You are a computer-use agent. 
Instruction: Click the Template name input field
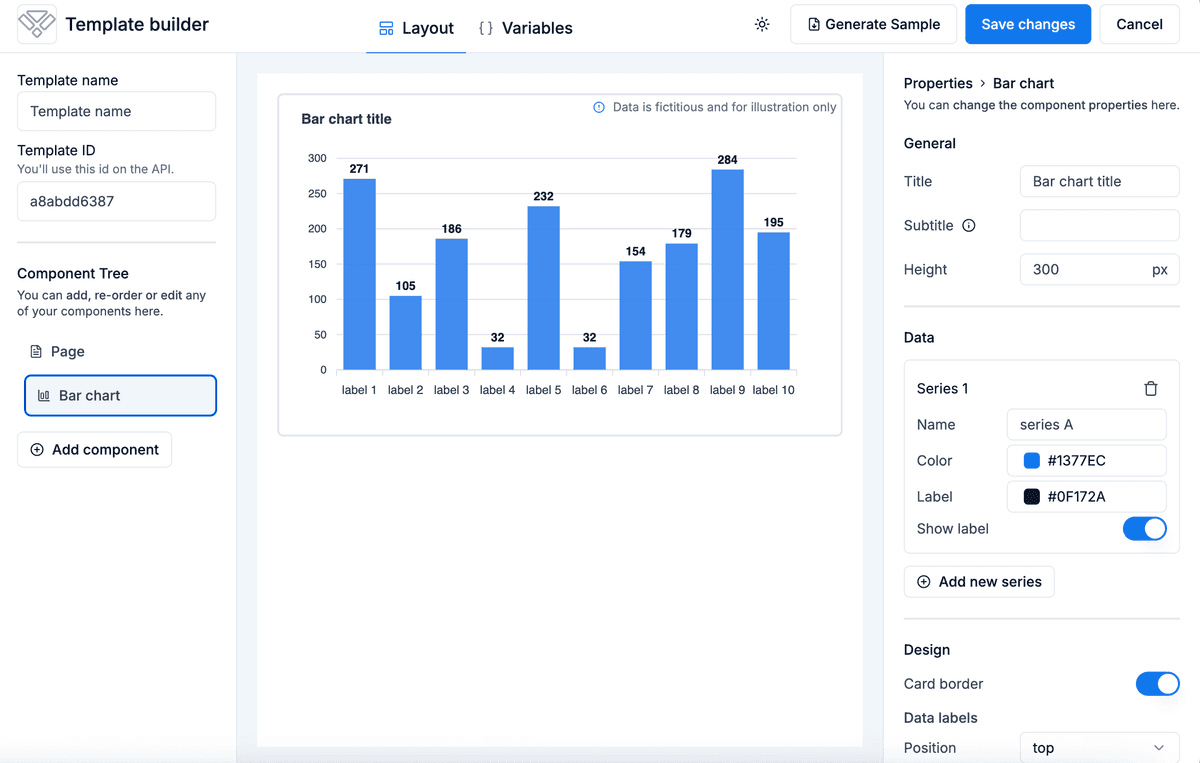click(x=116, y=111)
